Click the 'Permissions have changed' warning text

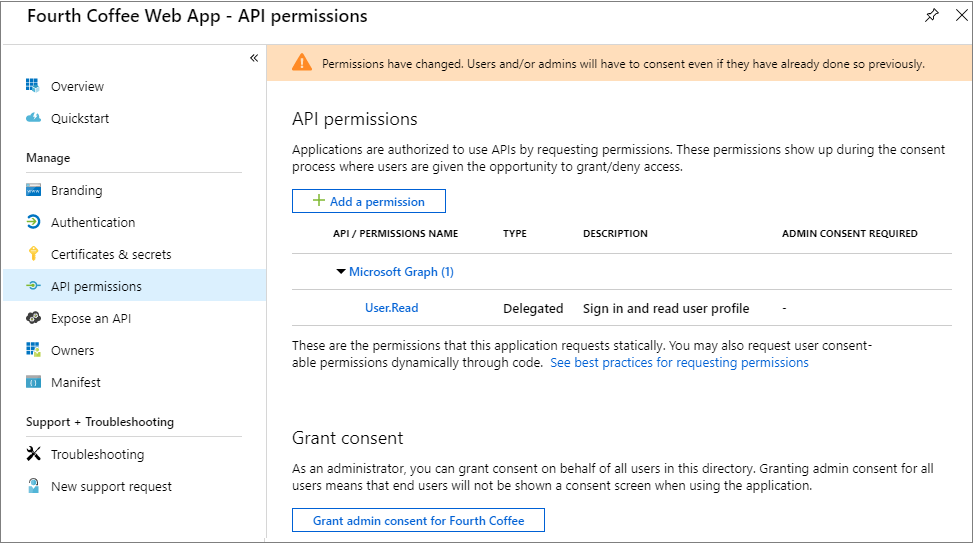point(623,63)
